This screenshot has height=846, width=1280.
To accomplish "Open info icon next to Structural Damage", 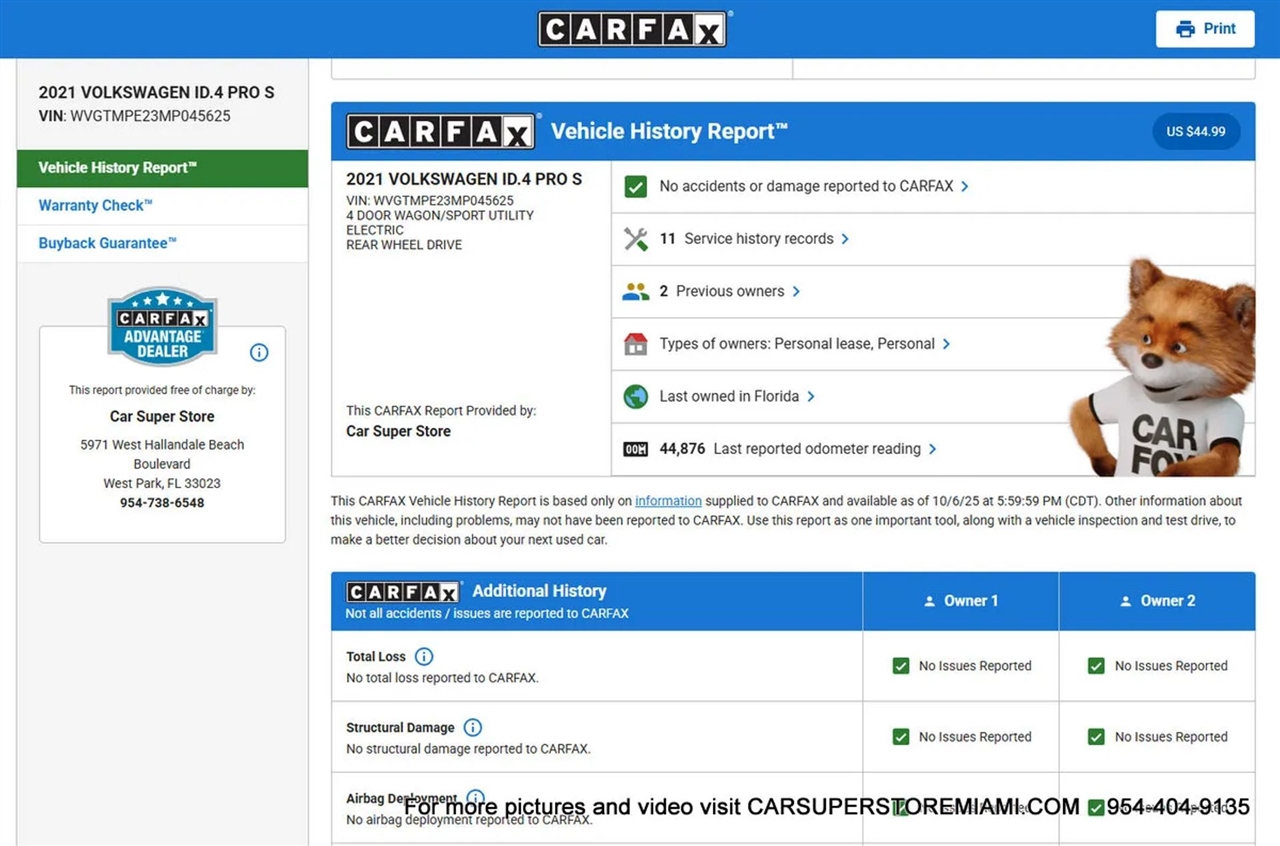I will coord(473,728).
